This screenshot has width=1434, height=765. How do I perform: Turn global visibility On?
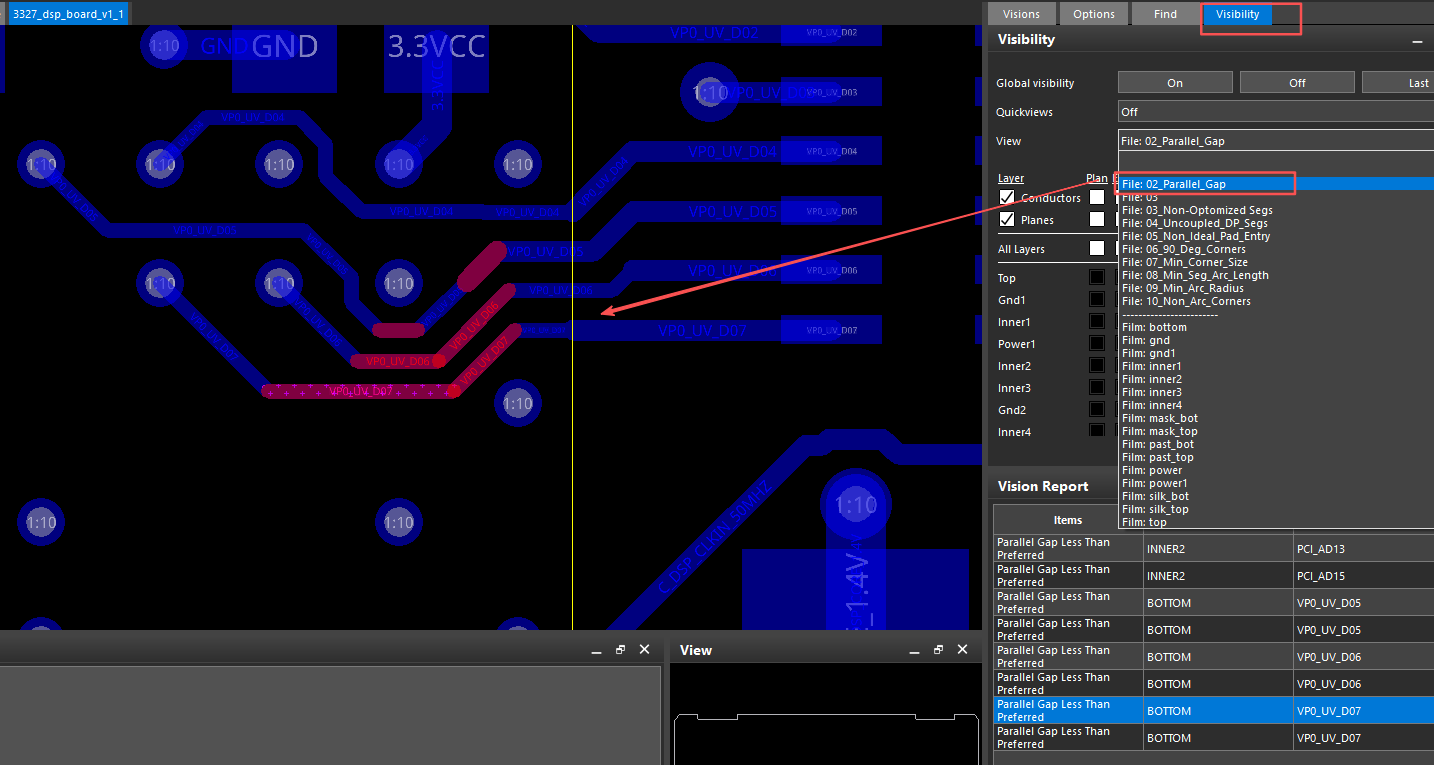1175,83
